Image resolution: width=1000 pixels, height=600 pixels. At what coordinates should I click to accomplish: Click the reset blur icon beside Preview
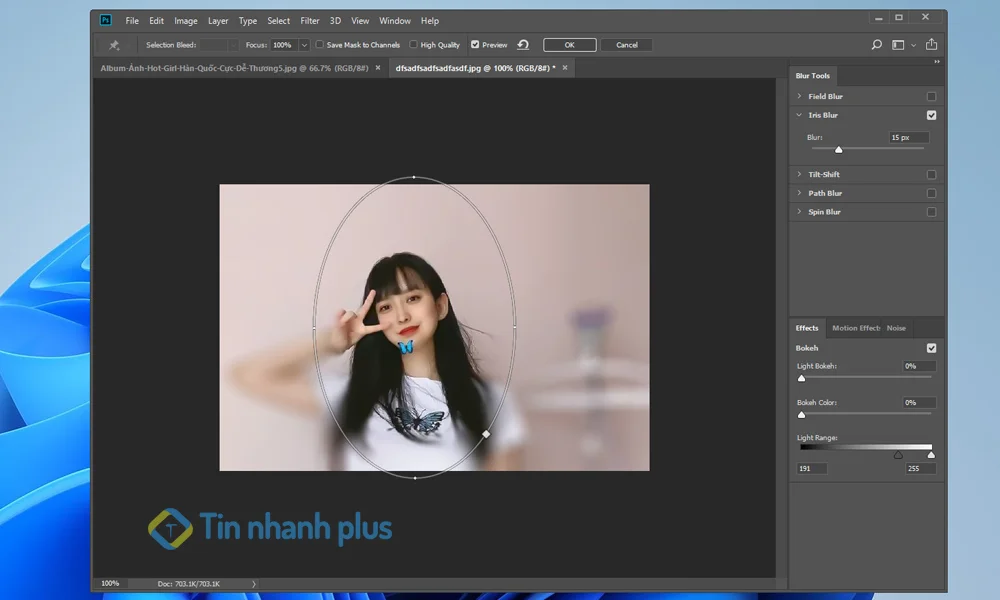point(523,45)
